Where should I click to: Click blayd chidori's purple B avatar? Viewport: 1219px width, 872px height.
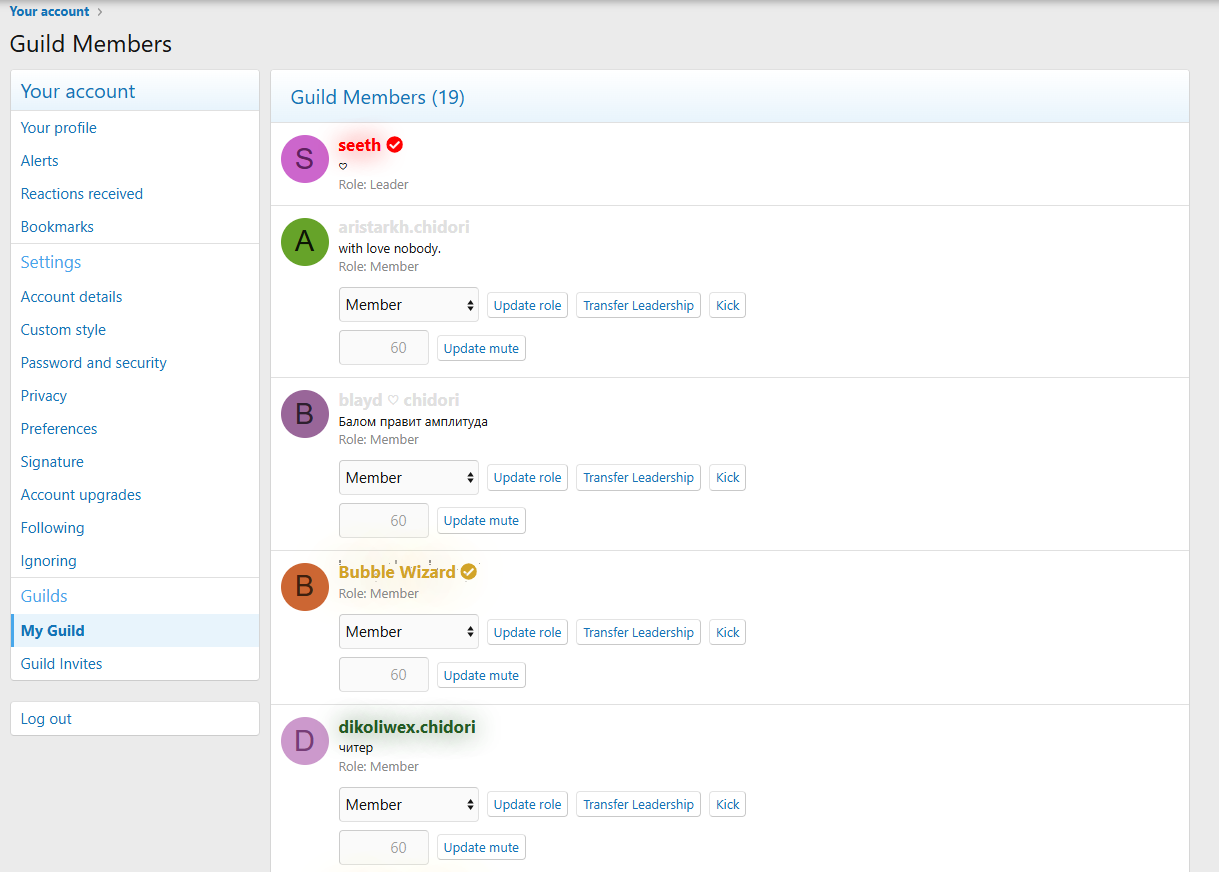point(305,414)
